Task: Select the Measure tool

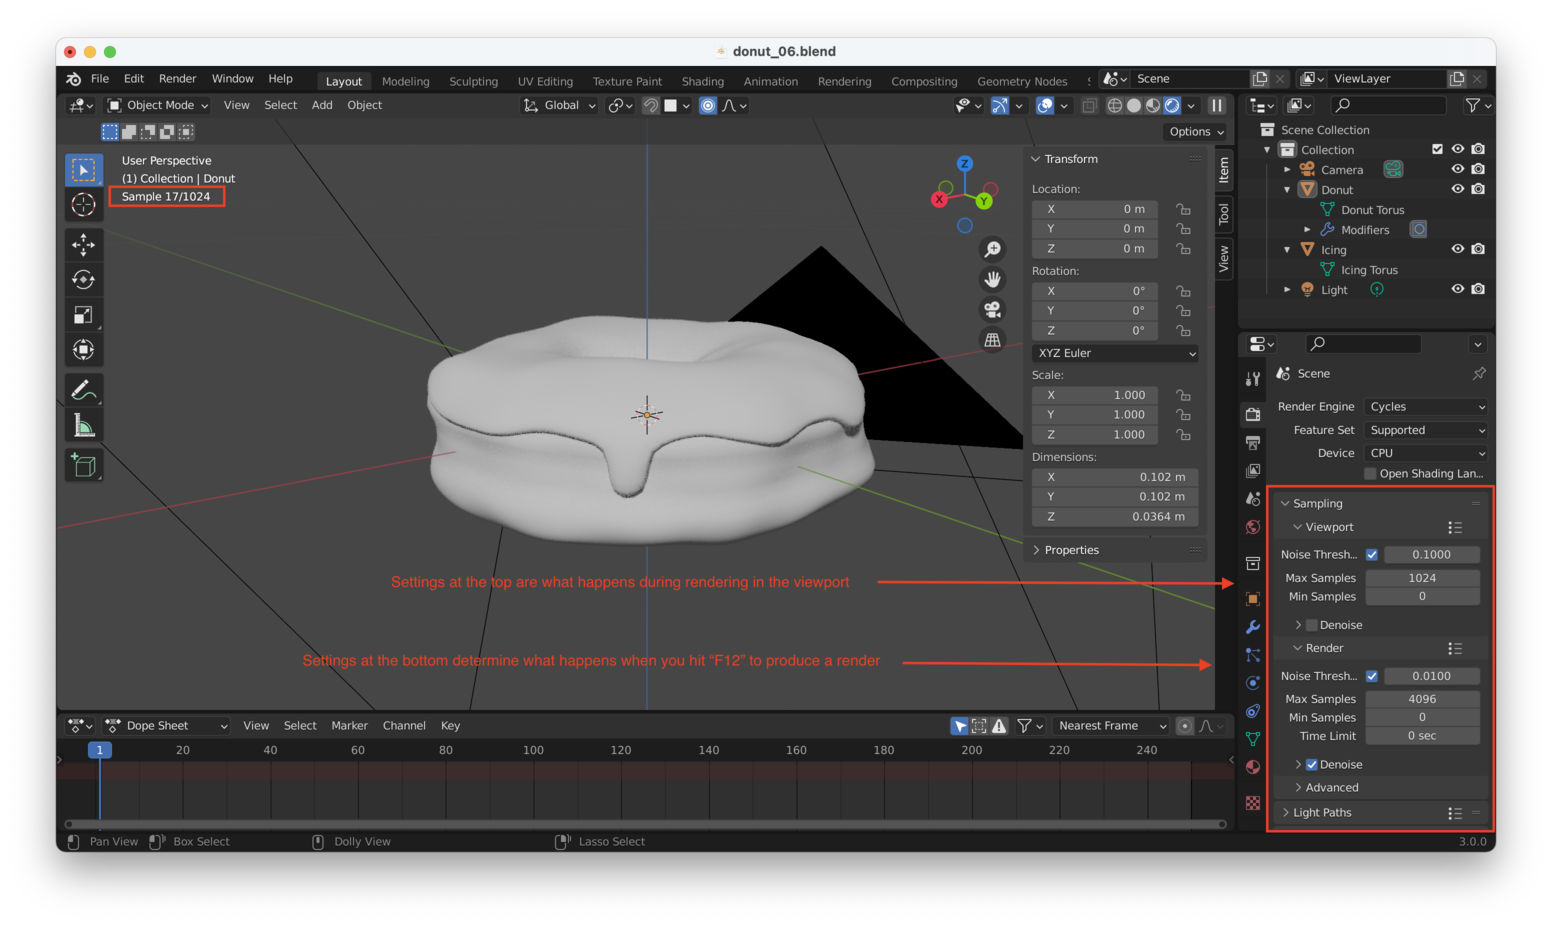Action: [84, 424]
